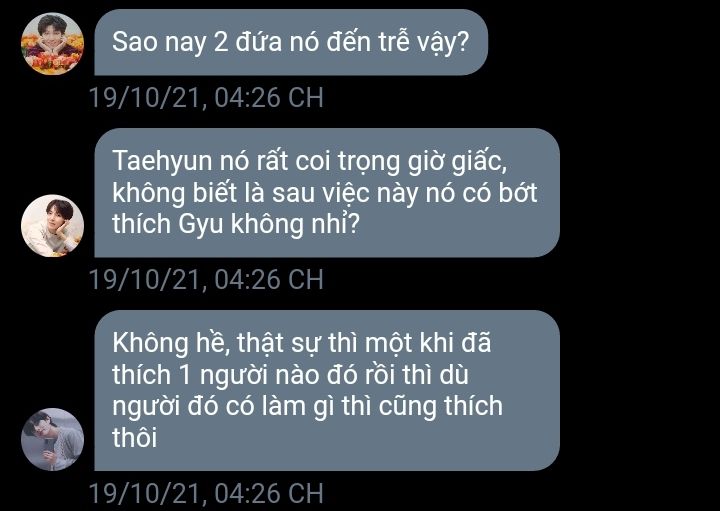The image size is (720, 511).
Task: Click the word "thôi" ending the last message
Action: tap(135, 437)
